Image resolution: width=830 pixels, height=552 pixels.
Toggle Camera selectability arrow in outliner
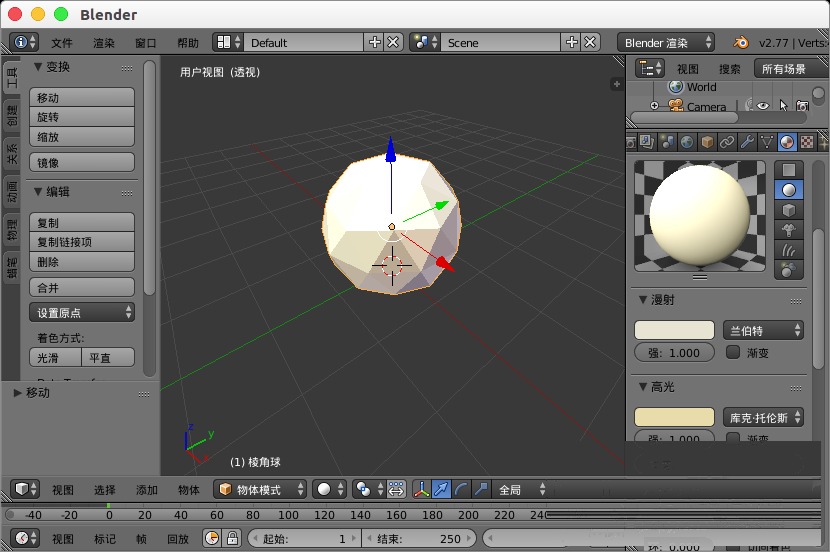[x=783, y=106]
